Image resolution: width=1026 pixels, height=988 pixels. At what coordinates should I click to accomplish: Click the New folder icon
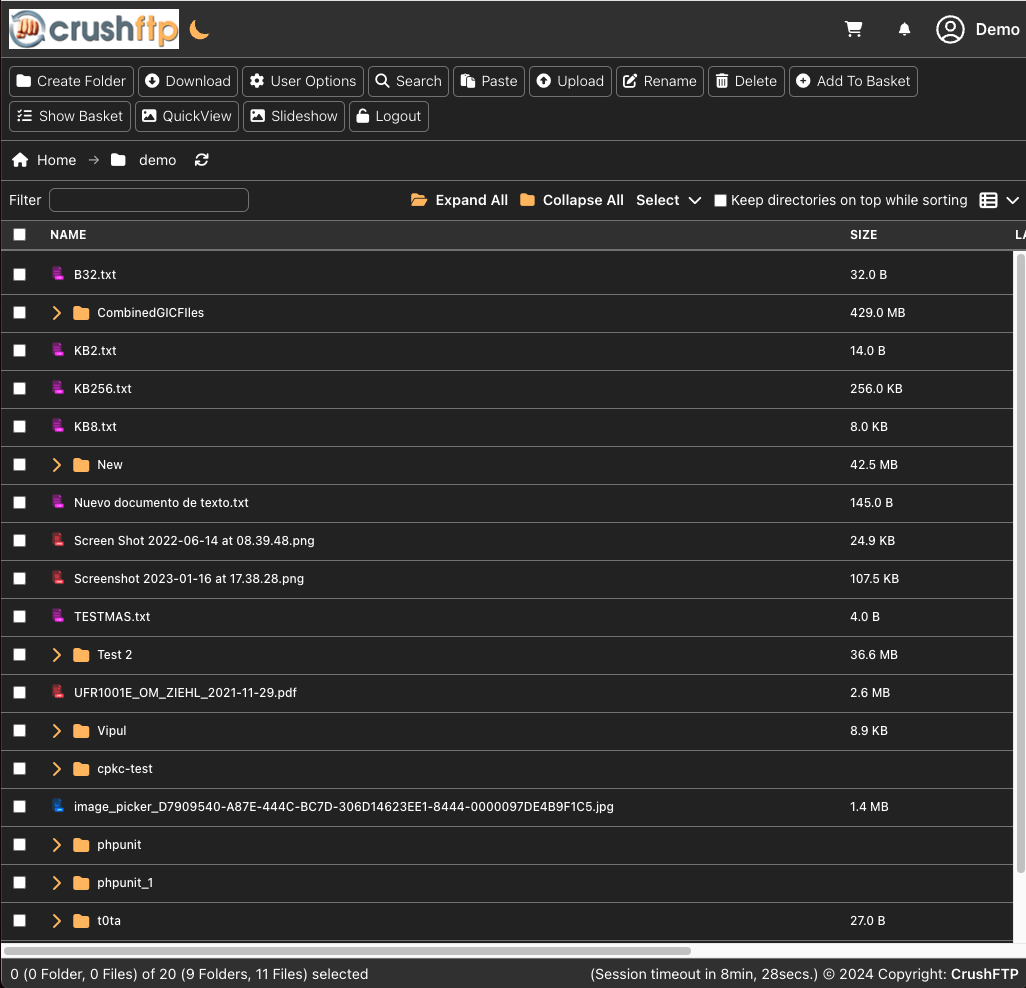pos(81,465)
